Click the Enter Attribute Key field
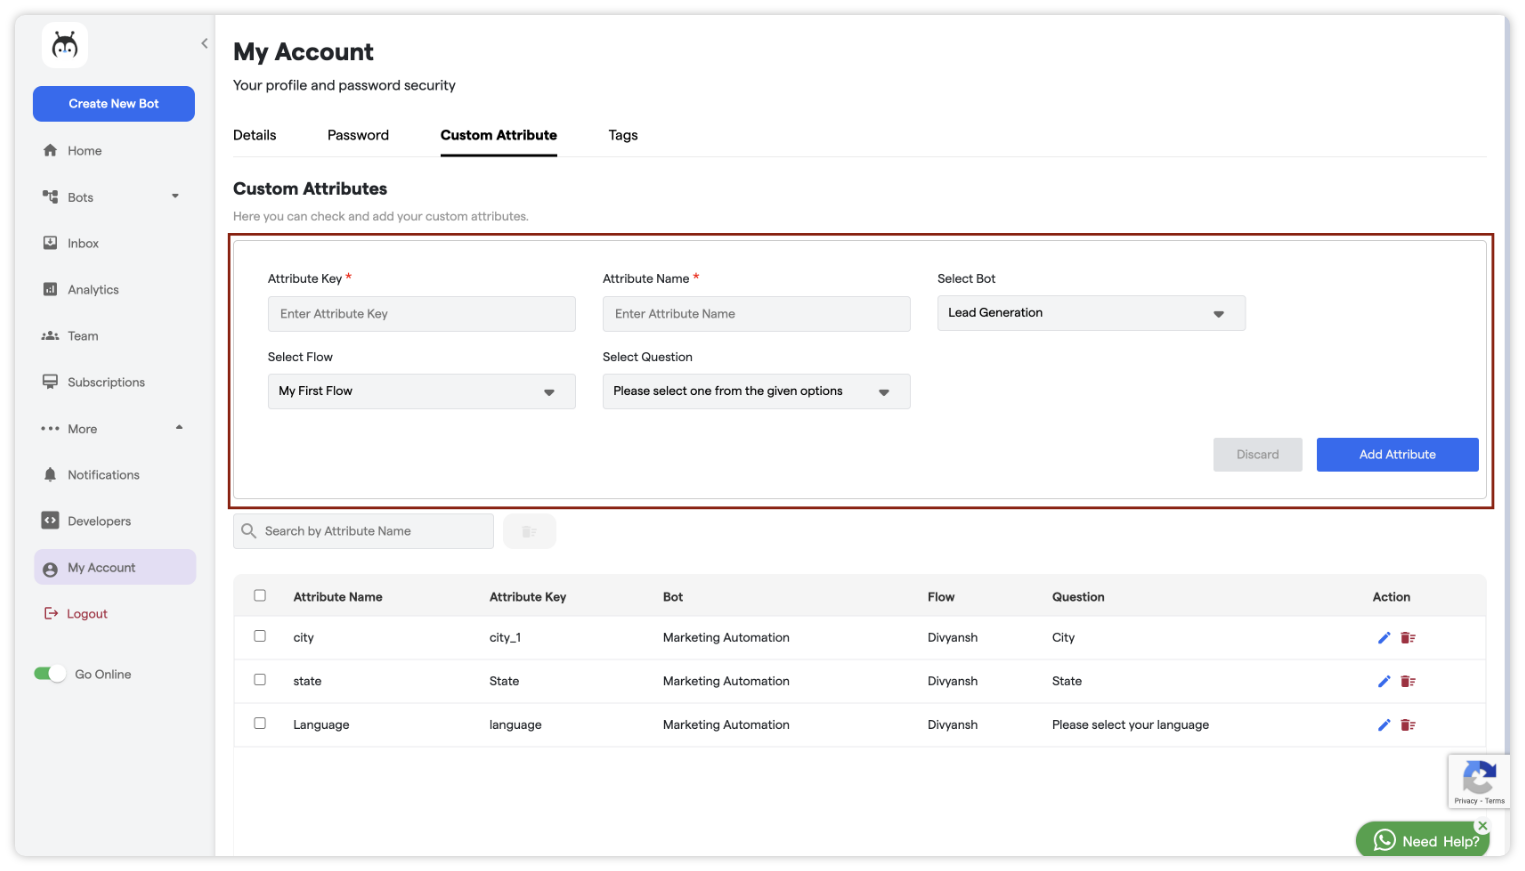This screenshot has height=871, width=1525. pyautogui.click(x=421, y=314)
